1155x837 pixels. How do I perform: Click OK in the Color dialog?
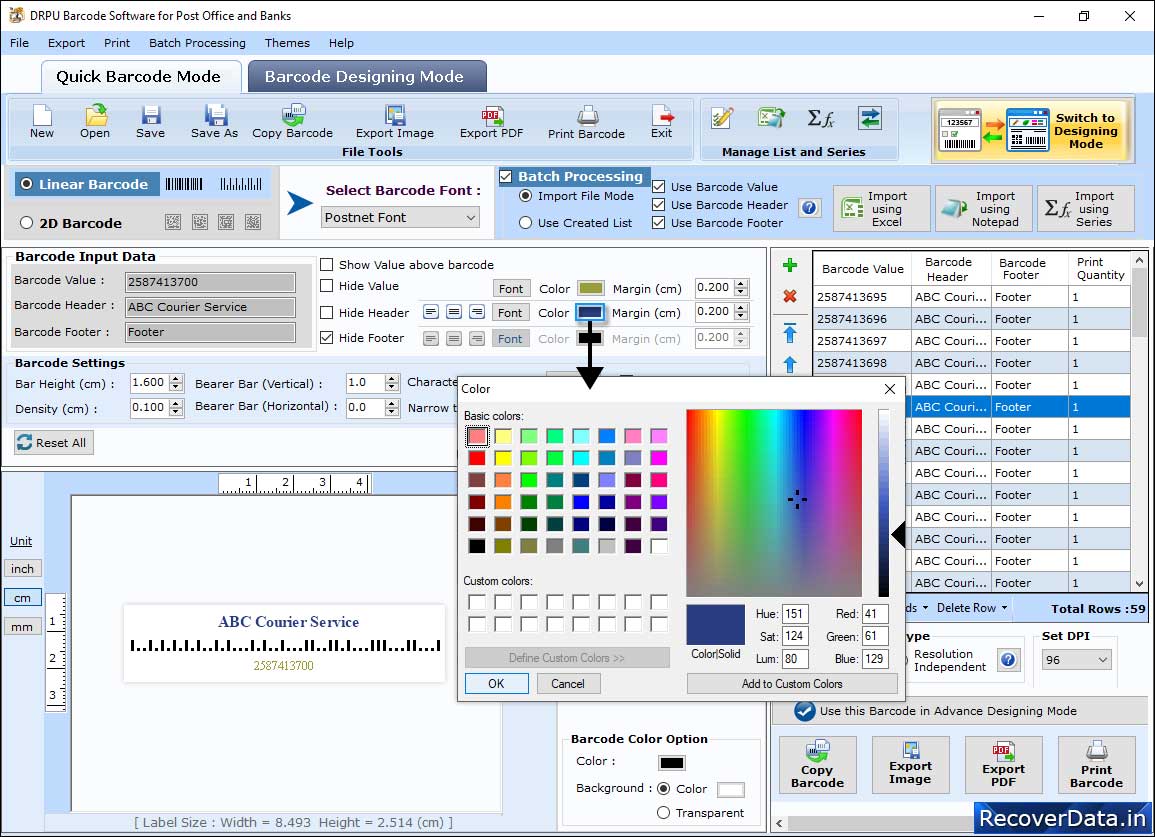[x=496, y=684]
